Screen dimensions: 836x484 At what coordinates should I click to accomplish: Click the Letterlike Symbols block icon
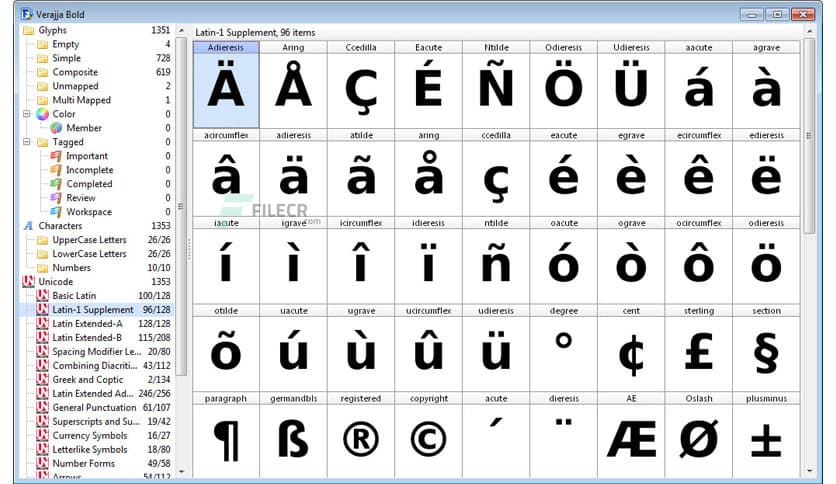(x=43, y=449)
